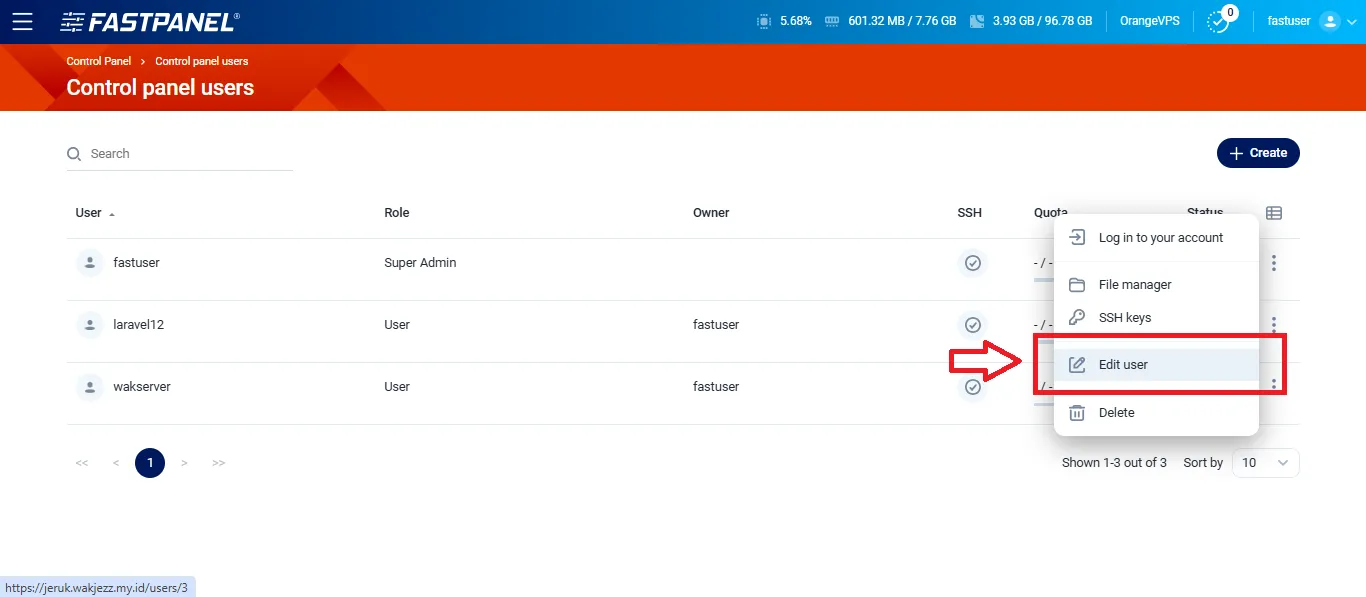1366x597 pixels.
Task: Select Delete in the context menu
Action: point(1116,413)
